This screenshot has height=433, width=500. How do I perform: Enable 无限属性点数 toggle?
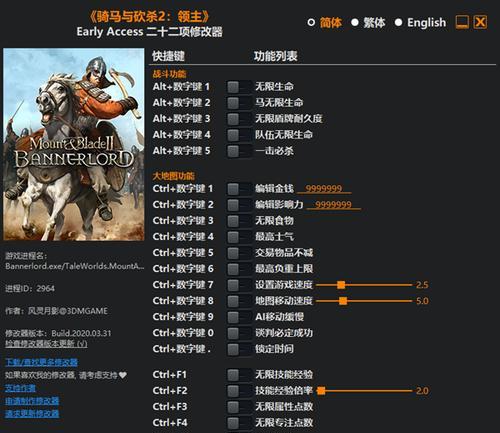tap(239, 407)
